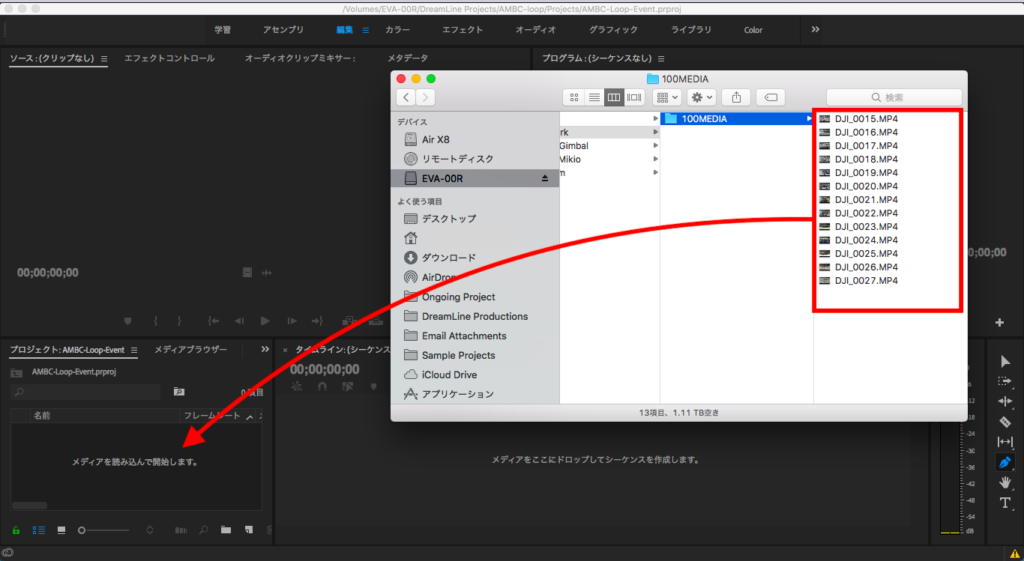The width and height of the screenshot is (1024, 561).
Task: Mark Out point in Source monitor
Action: point(178,321)
